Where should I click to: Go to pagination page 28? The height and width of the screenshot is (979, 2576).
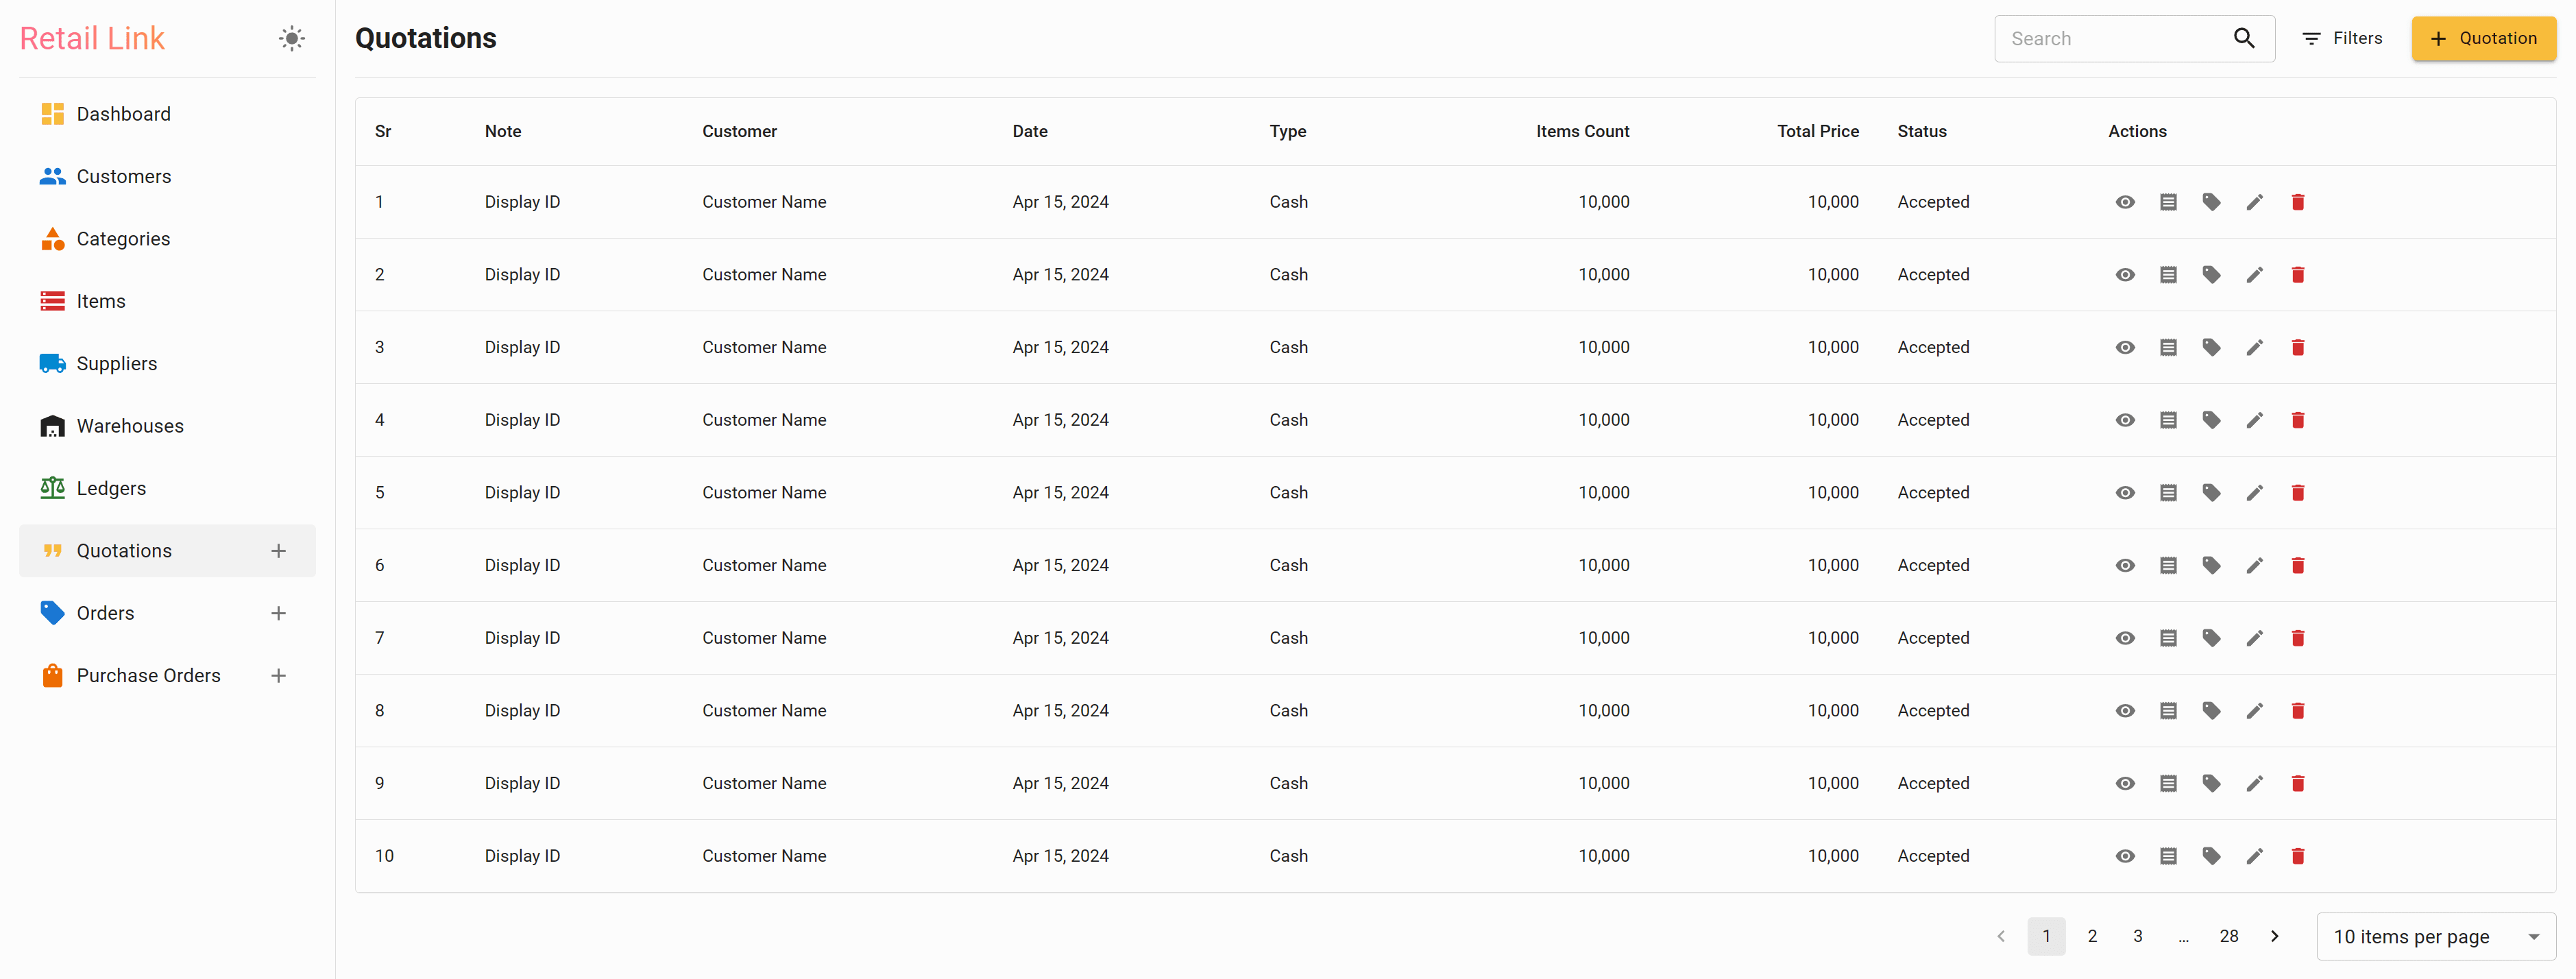point(2228,936)
